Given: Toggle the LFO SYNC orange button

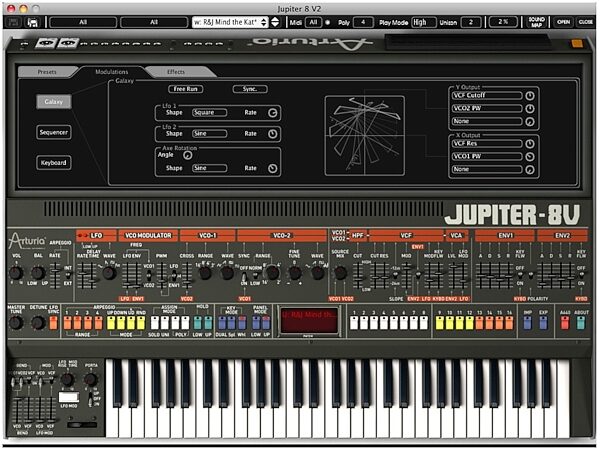Looking at the screenshot, I should (x=53, y=323).
